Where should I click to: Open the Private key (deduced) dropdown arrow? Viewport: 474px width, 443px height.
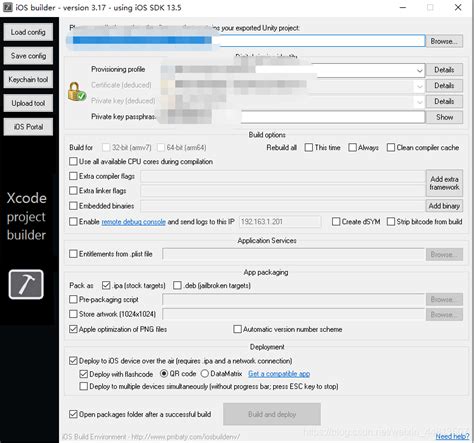click(x=419, y=102)
